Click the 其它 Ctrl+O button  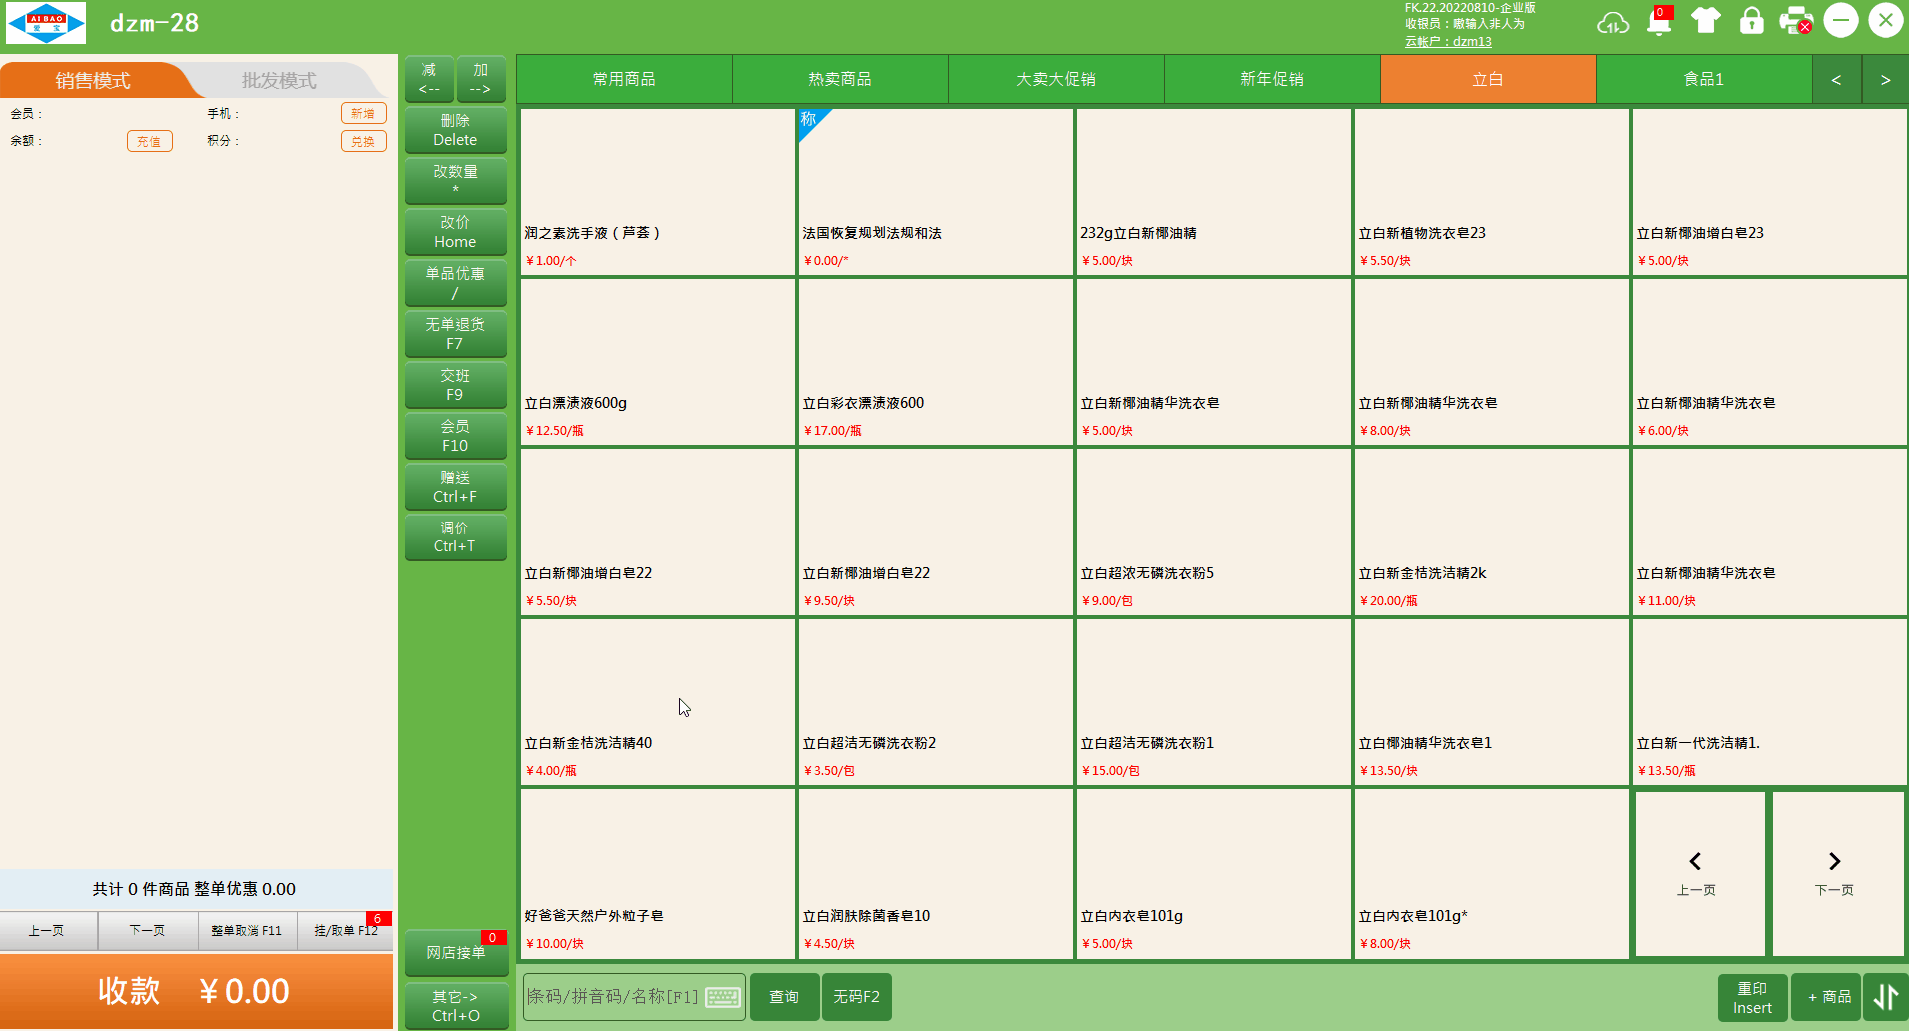click(x=455, y=1006)
